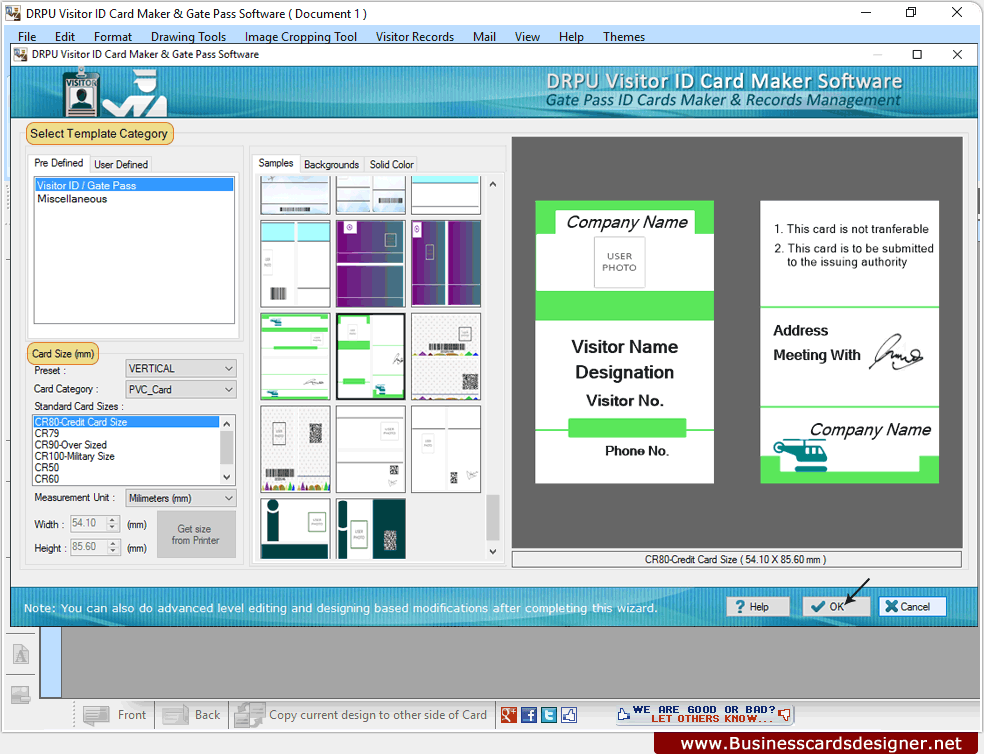Show the Front side of card
This screenshot has width=984, height=754.
[114, 714]
